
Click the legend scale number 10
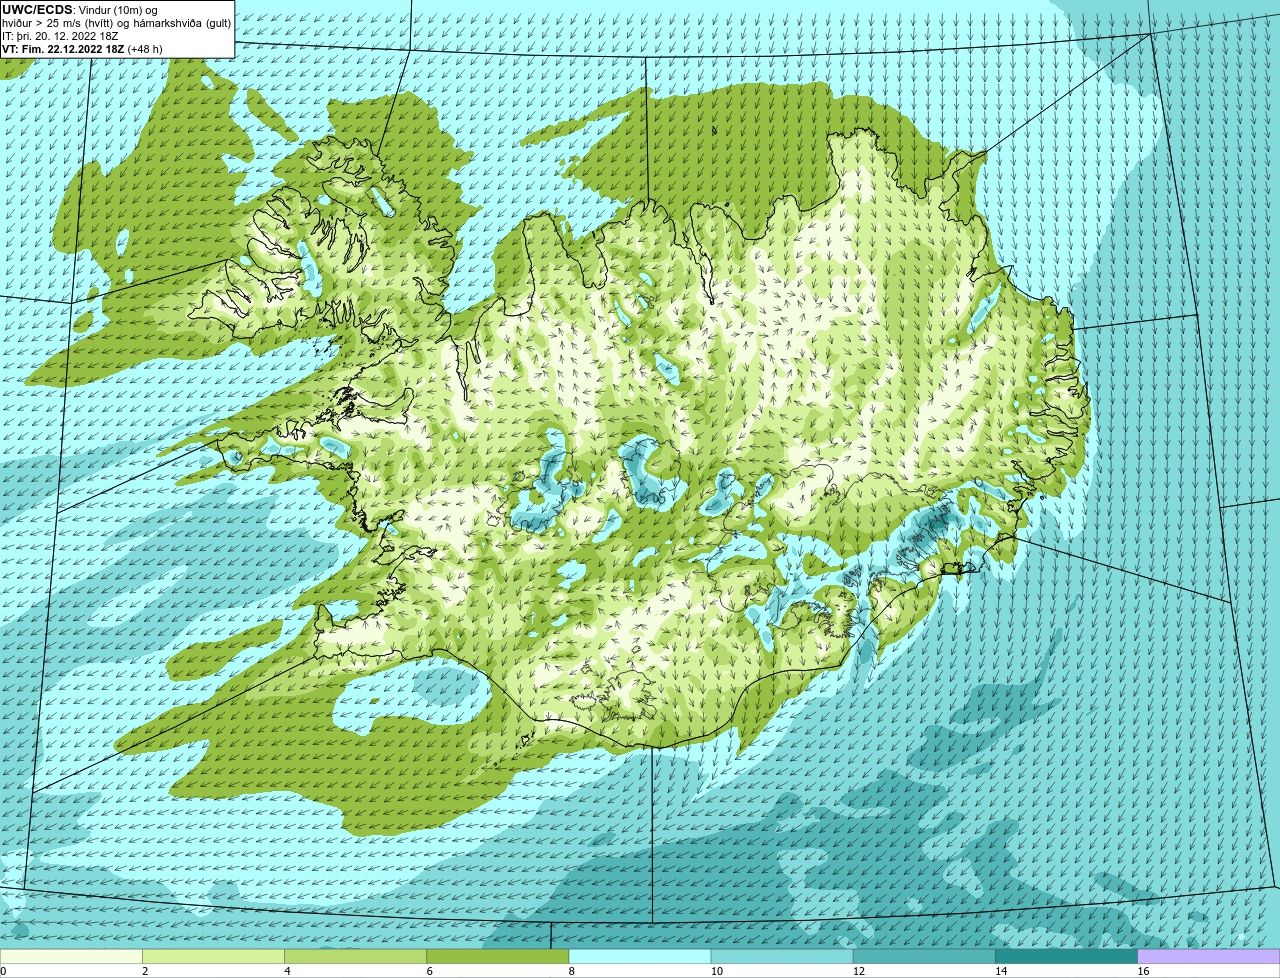(x=716, y=971)
